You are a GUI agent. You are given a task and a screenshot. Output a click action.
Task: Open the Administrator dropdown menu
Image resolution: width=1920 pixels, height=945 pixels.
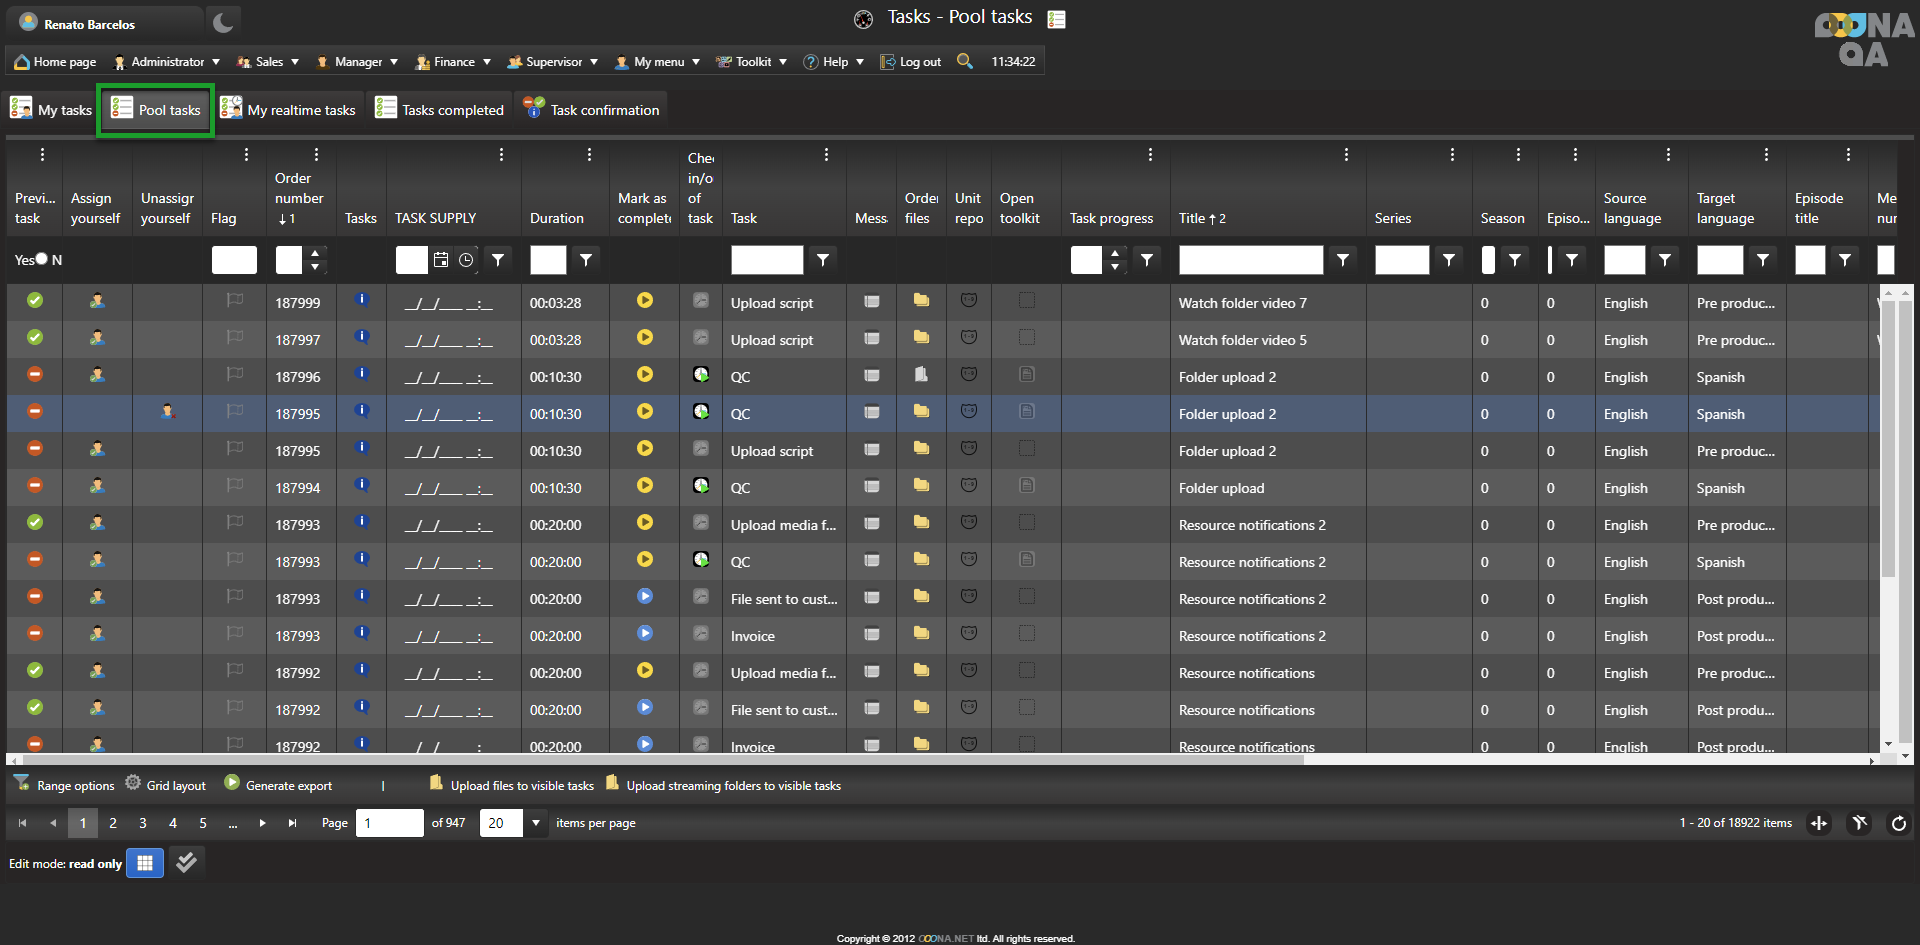click(x=167, y=62)
